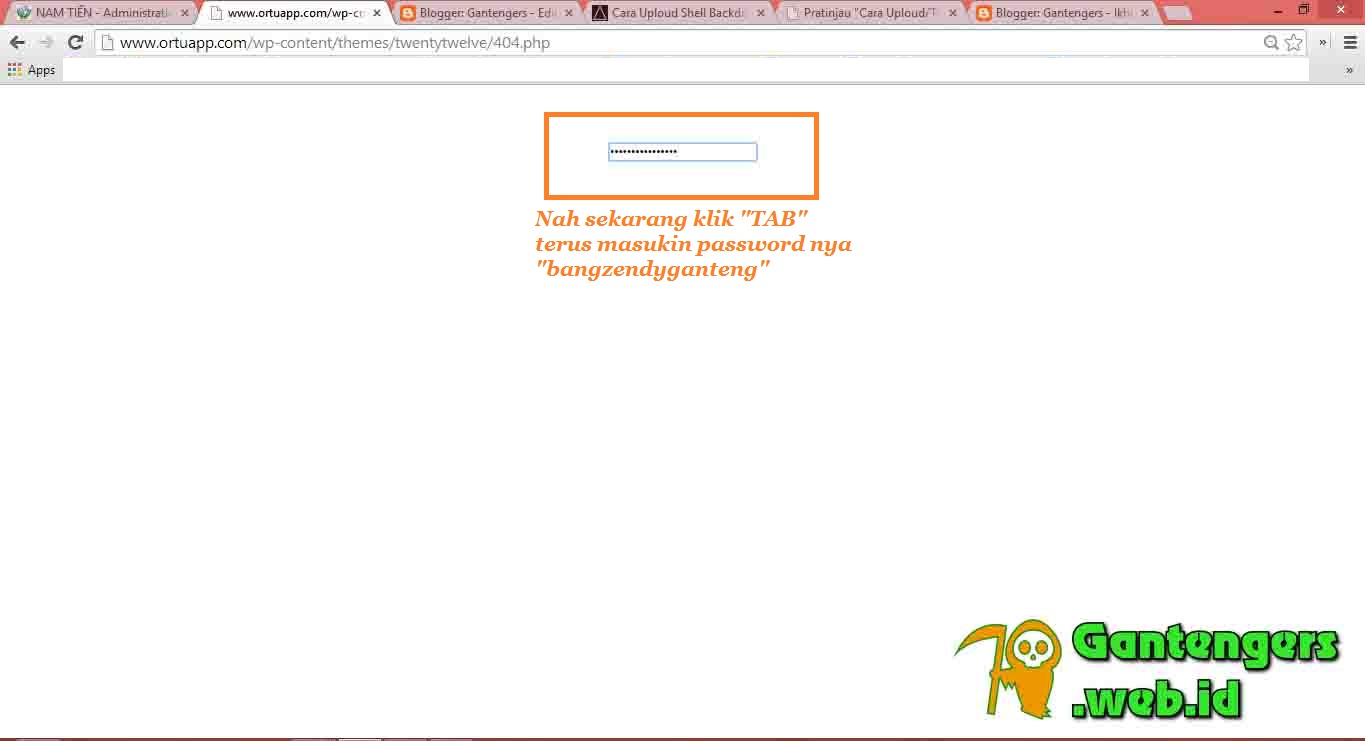Switch to the Blogger Gantengers Ikhl tab

click(1055, 13)
